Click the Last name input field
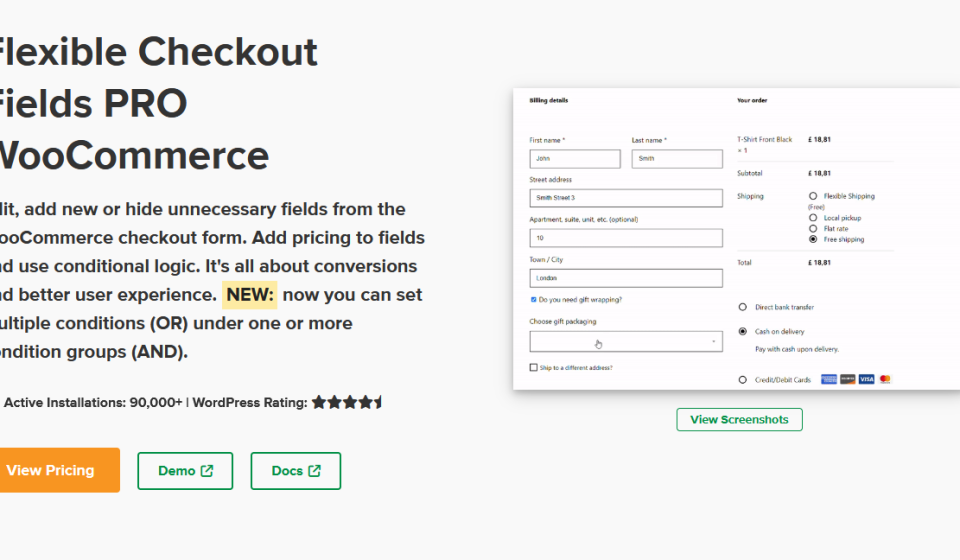This screenshot has width=960, height=560. (x=677, y=159)
